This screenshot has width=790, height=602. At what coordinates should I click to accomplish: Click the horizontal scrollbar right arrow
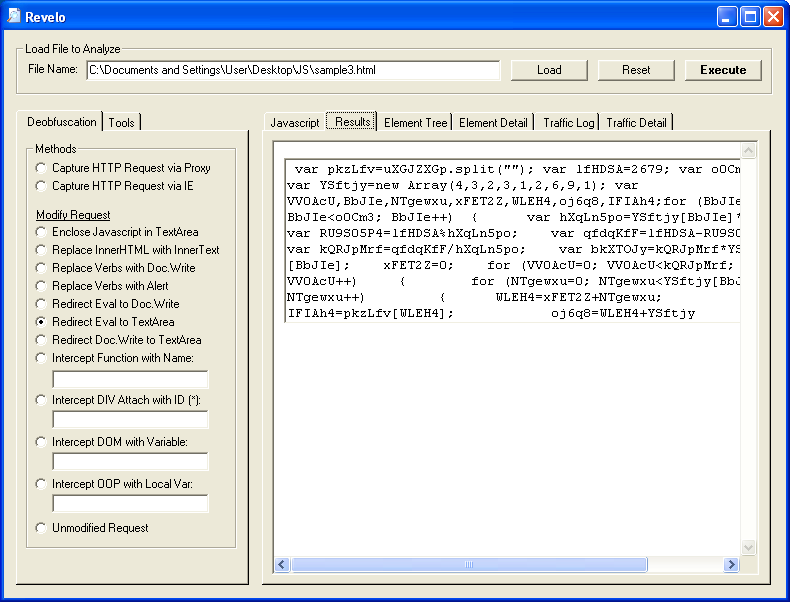[x=731, y=565]
